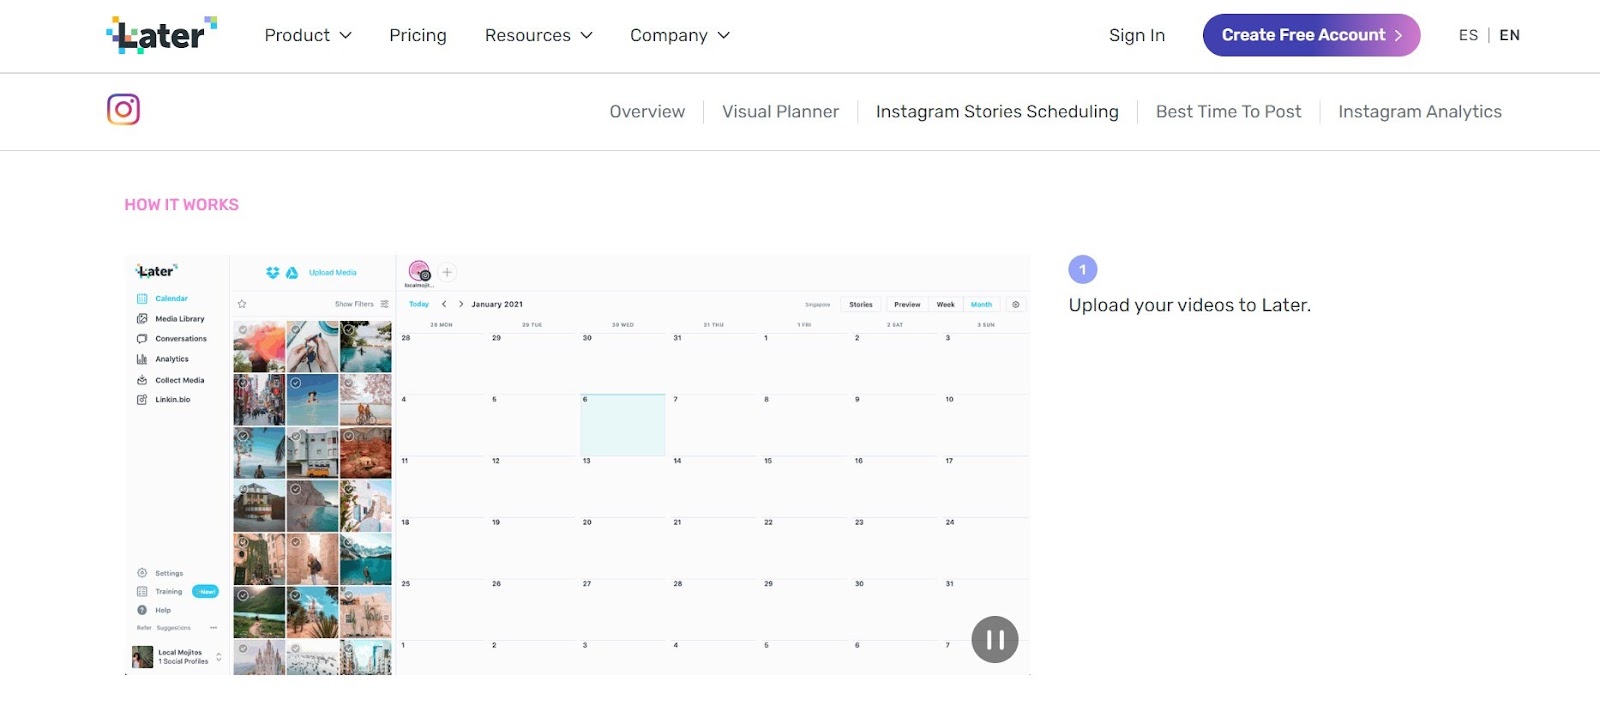Open Media Library in the sidebar
This screenshot has width=1600, height=718.
click(x=170, y=319)
